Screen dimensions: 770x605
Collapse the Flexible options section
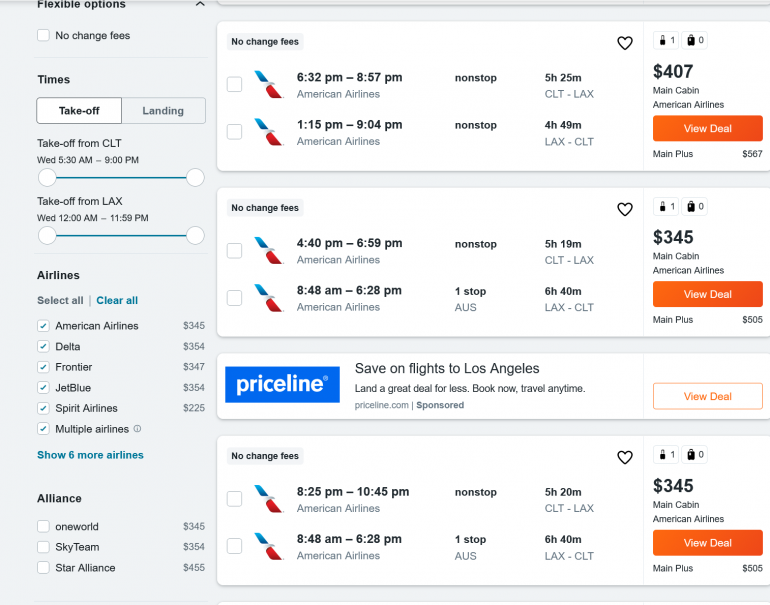coord(199,5)
